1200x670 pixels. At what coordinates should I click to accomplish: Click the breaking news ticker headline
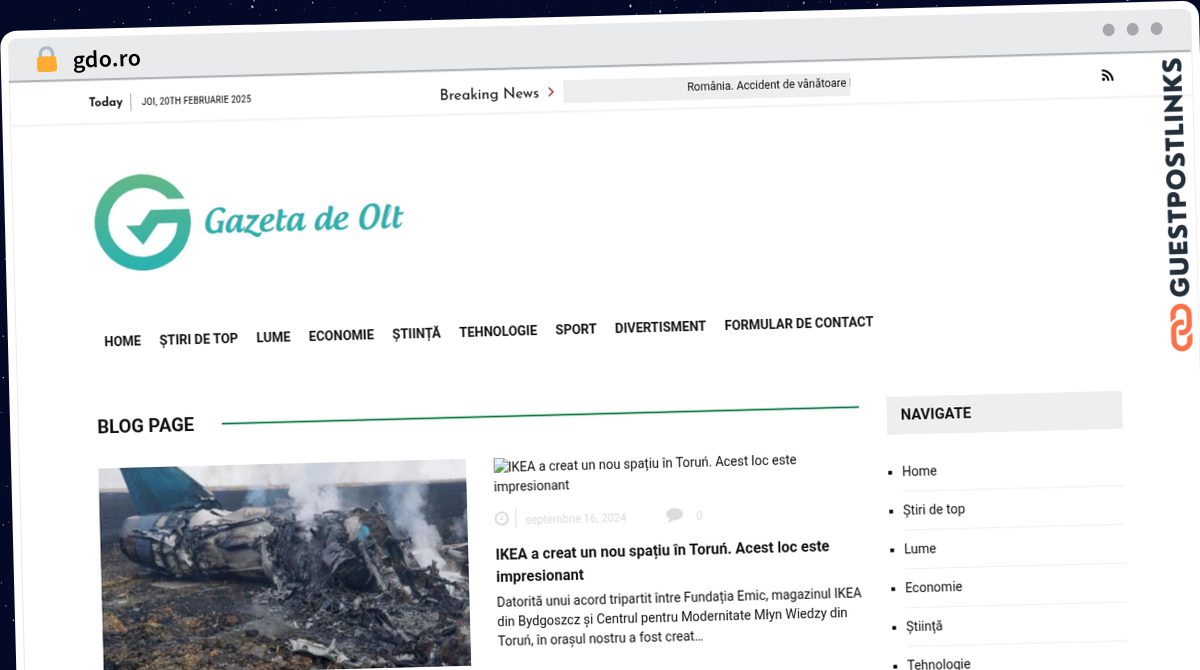[x=767, y=87]
